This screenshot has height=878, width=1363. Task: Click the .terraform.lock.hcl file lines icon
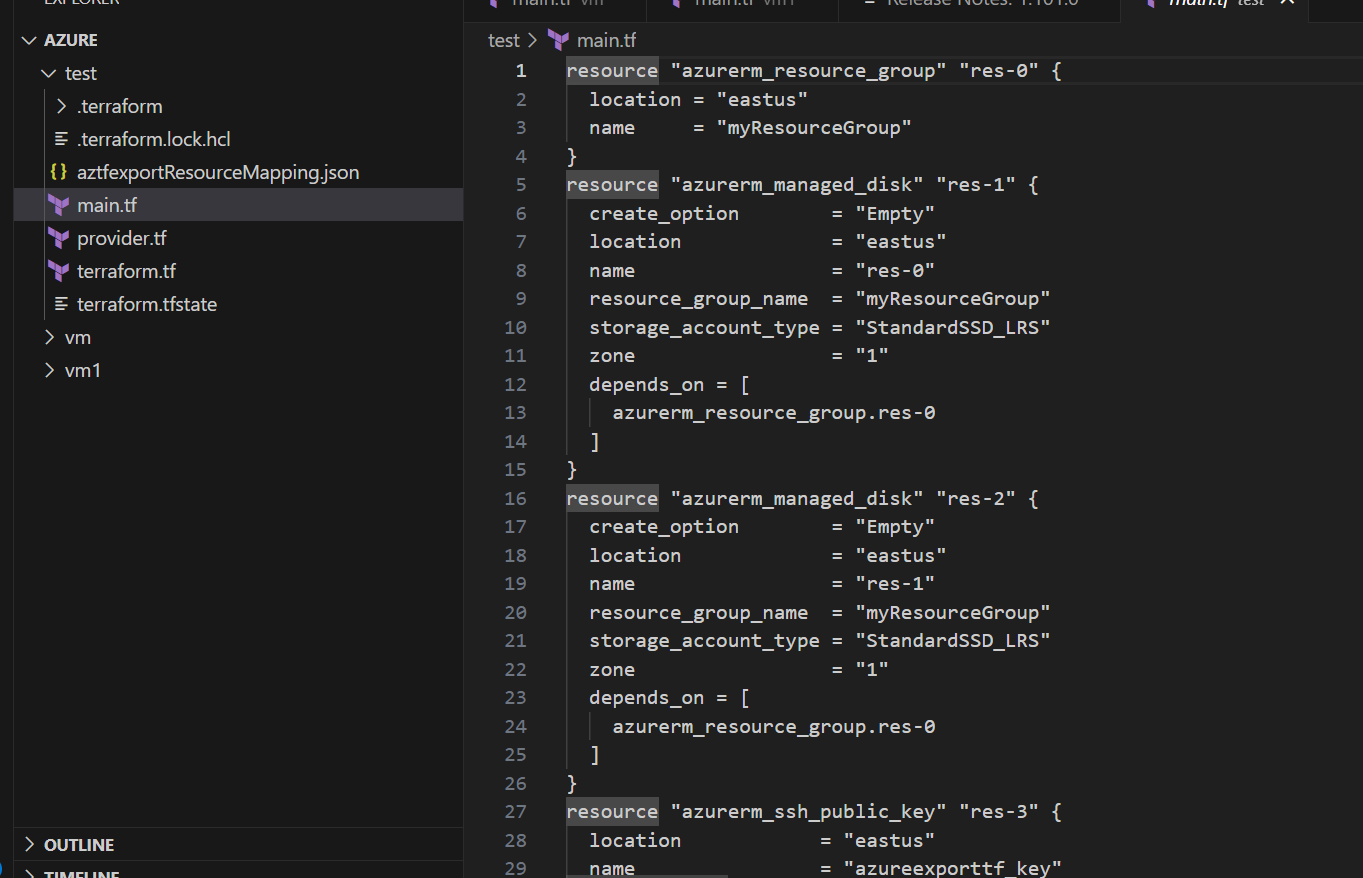pos(61,139)
